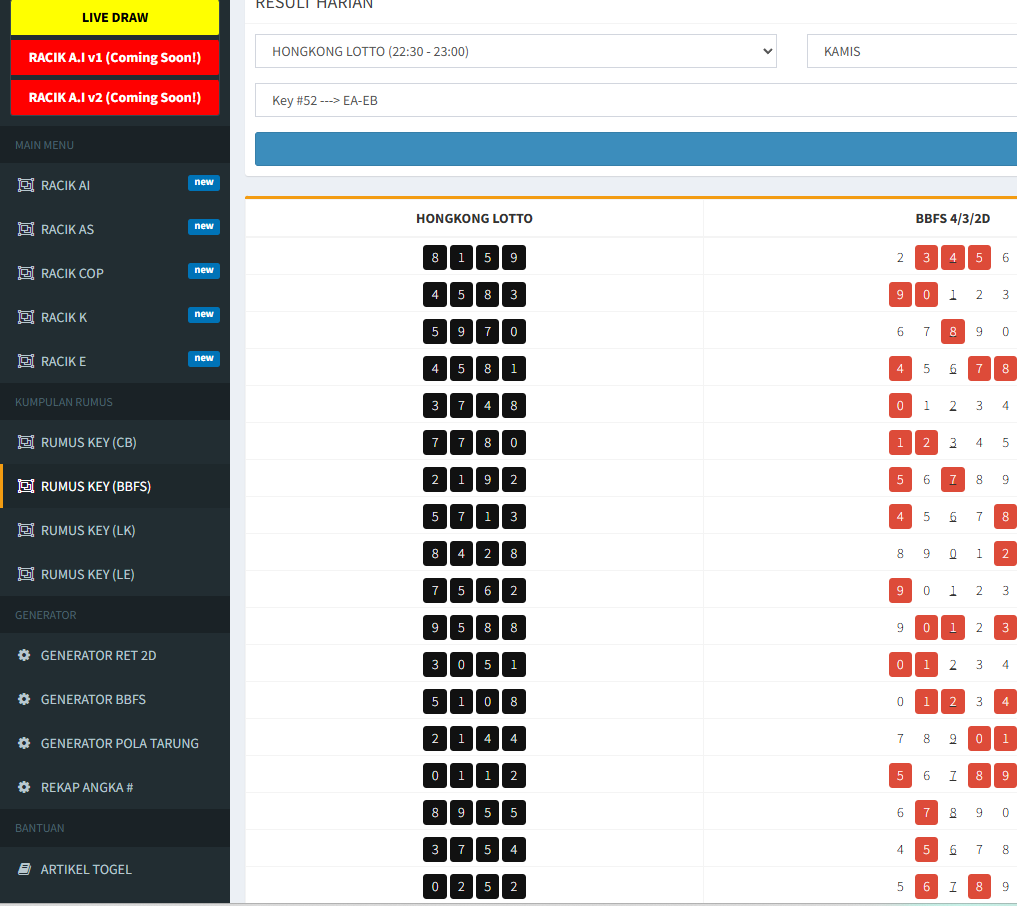Click red highlighted 6 in the 0252 row

click(x=926, y=886)
